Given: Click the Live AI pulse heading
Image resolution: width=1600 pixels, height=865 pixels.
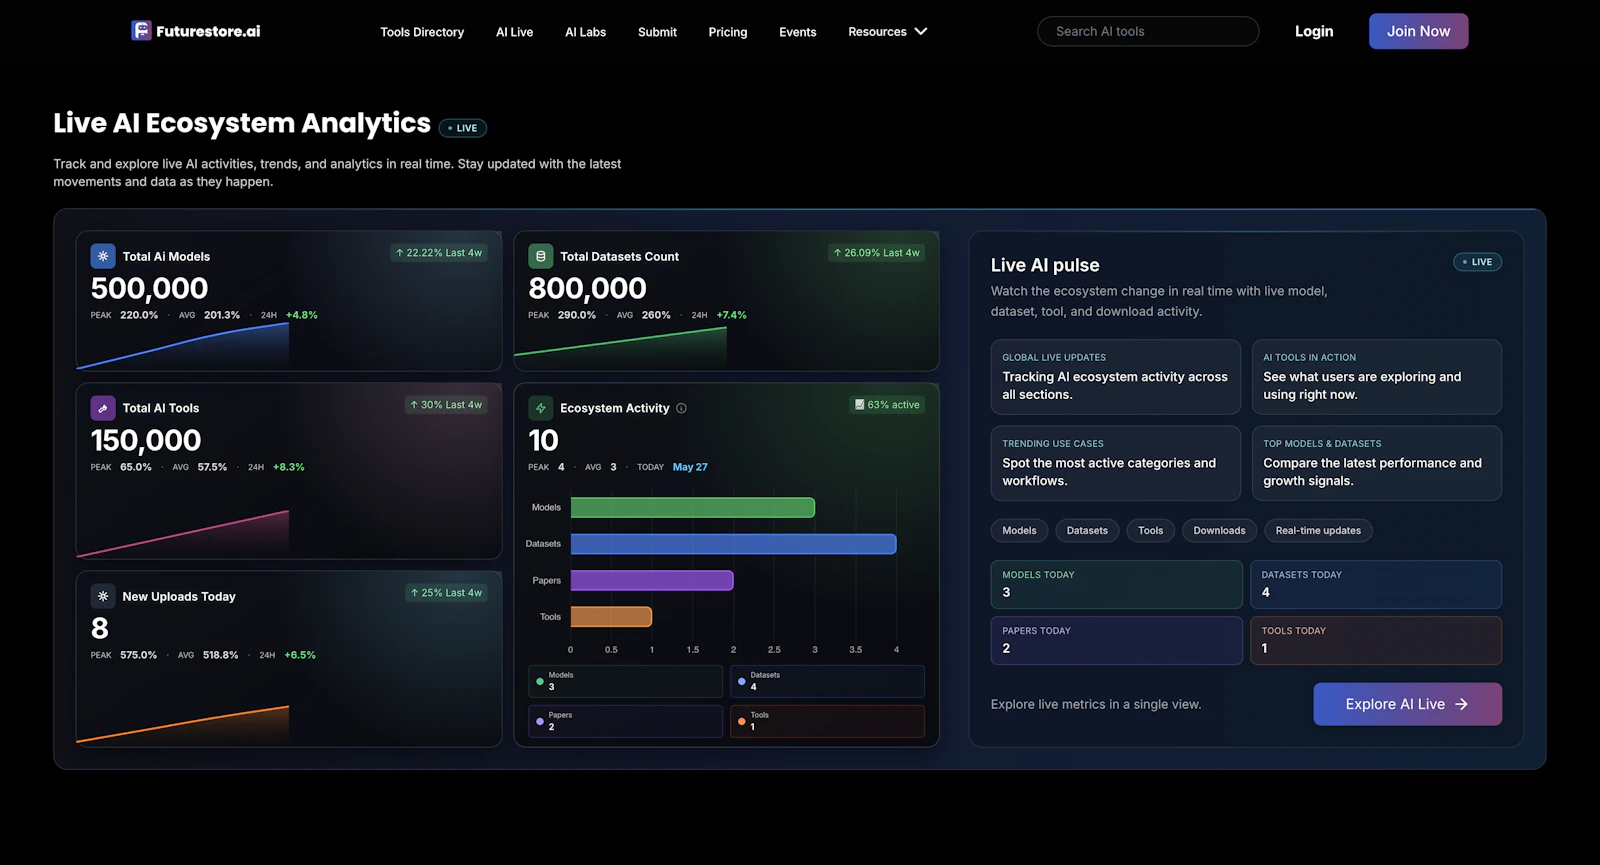Looking at the screenshot, I should 1045,265.
